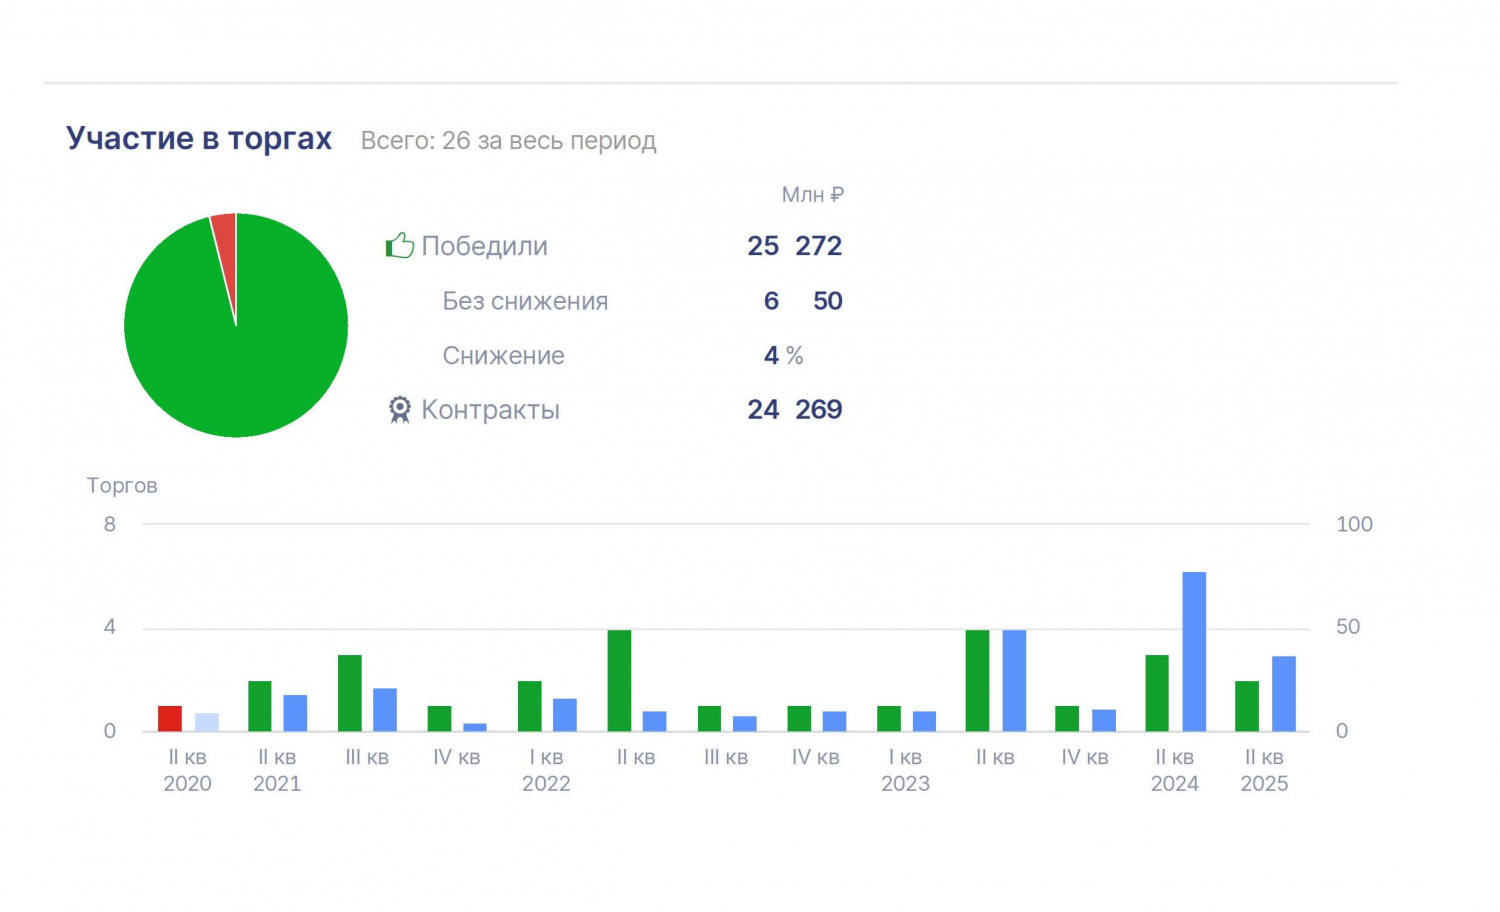Click the II кв 2025 axis label
Screen dimensions: 1500x912
1265,771
